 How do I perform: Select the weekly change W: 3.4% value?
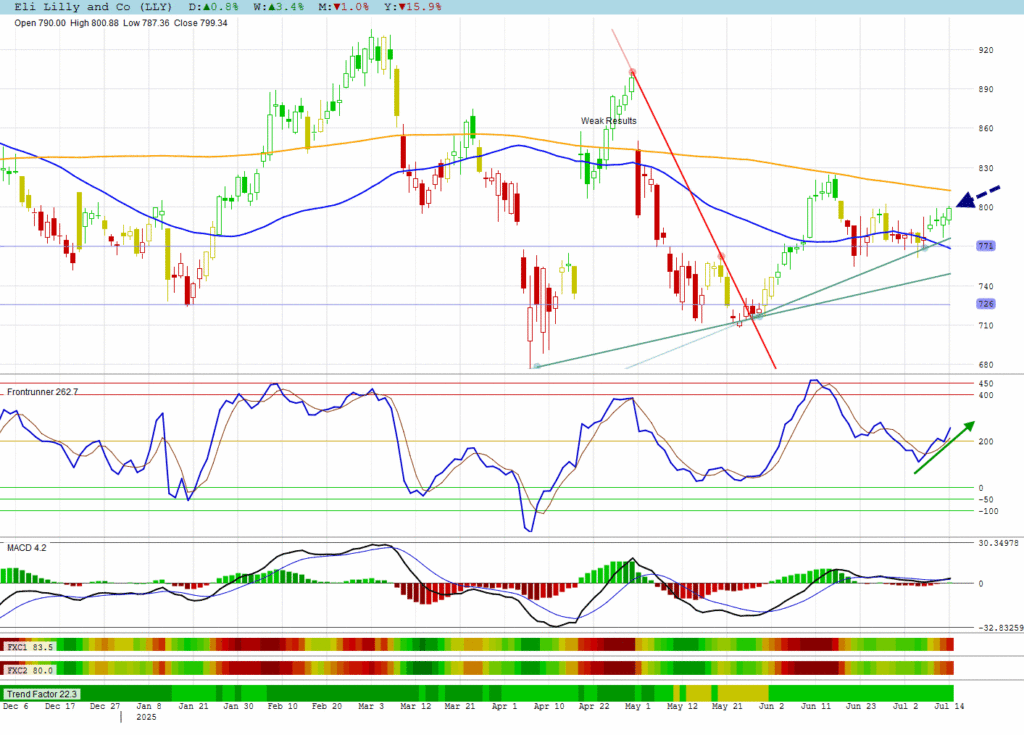click(x=278, y=7)
